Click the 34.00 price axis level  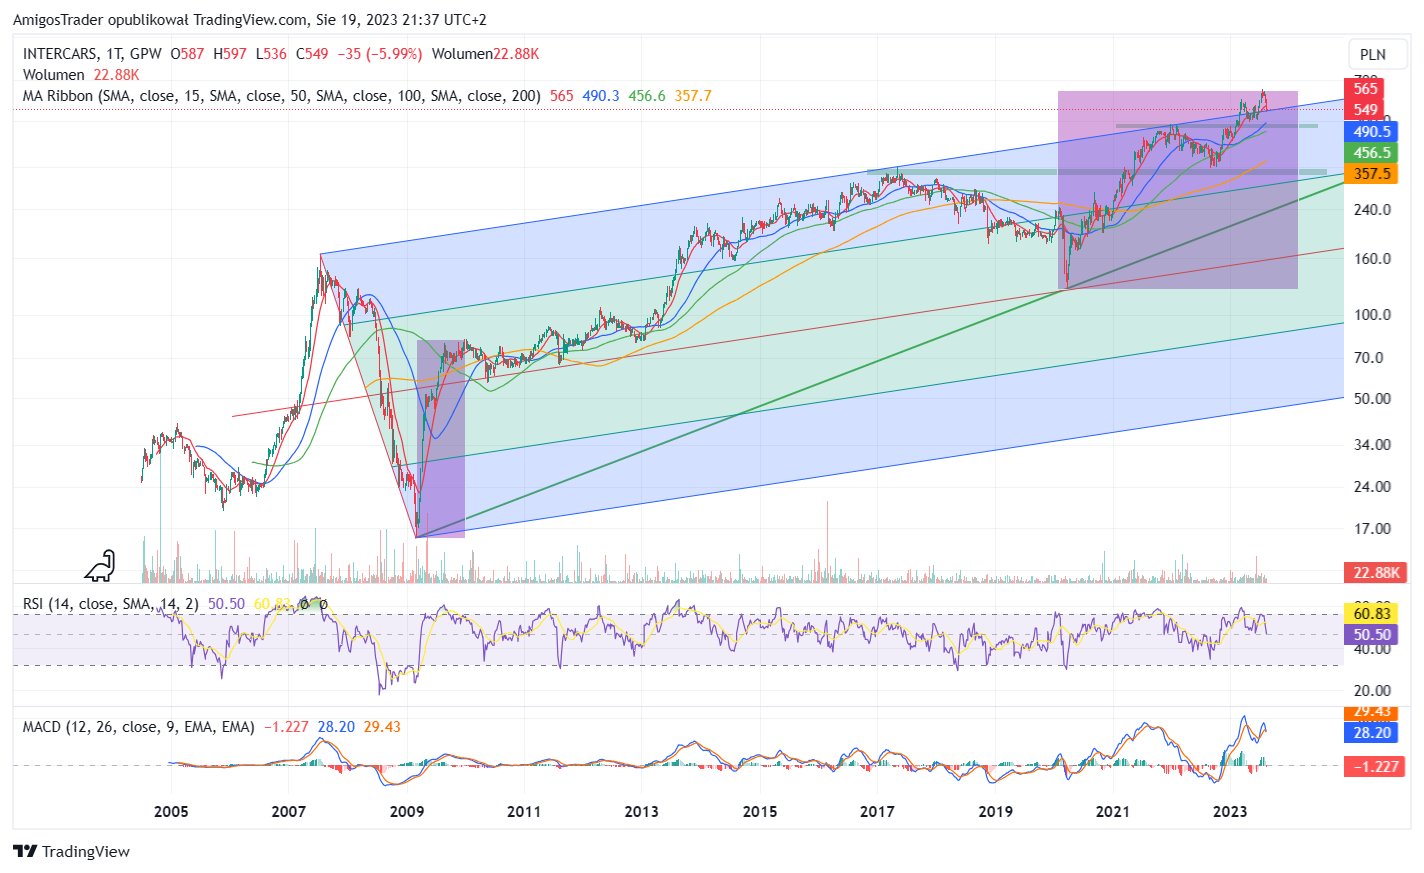(1372, 445)
